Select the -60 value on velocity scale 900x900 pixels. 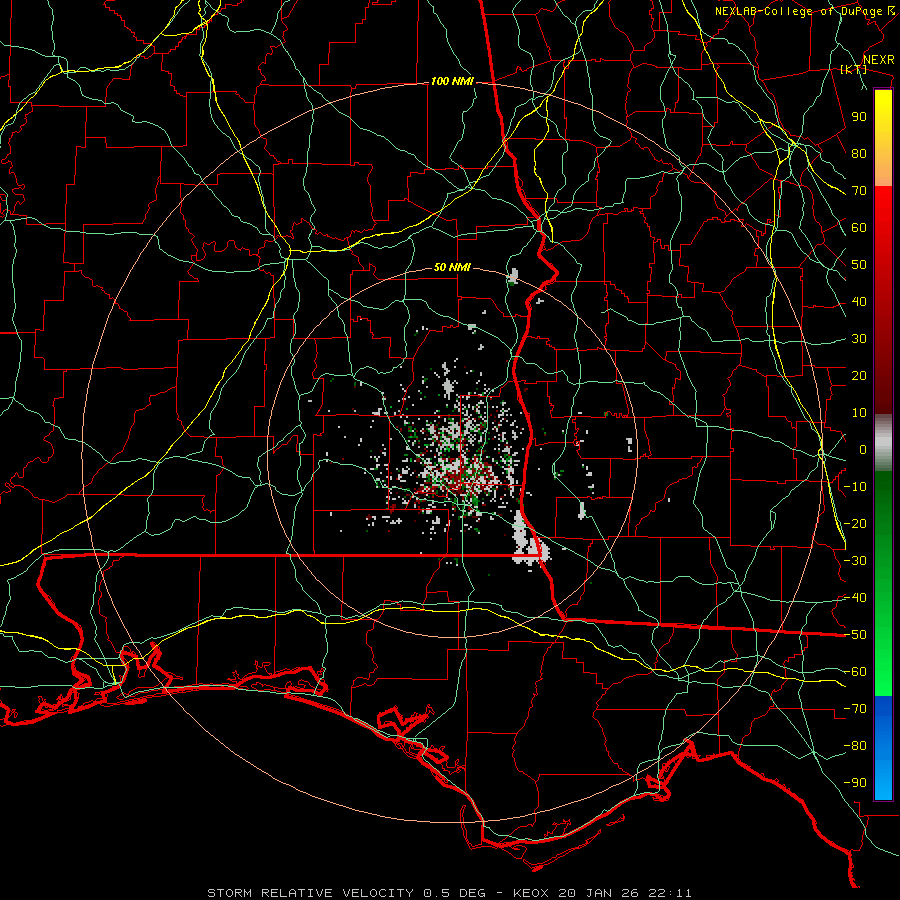coord(855,672)
